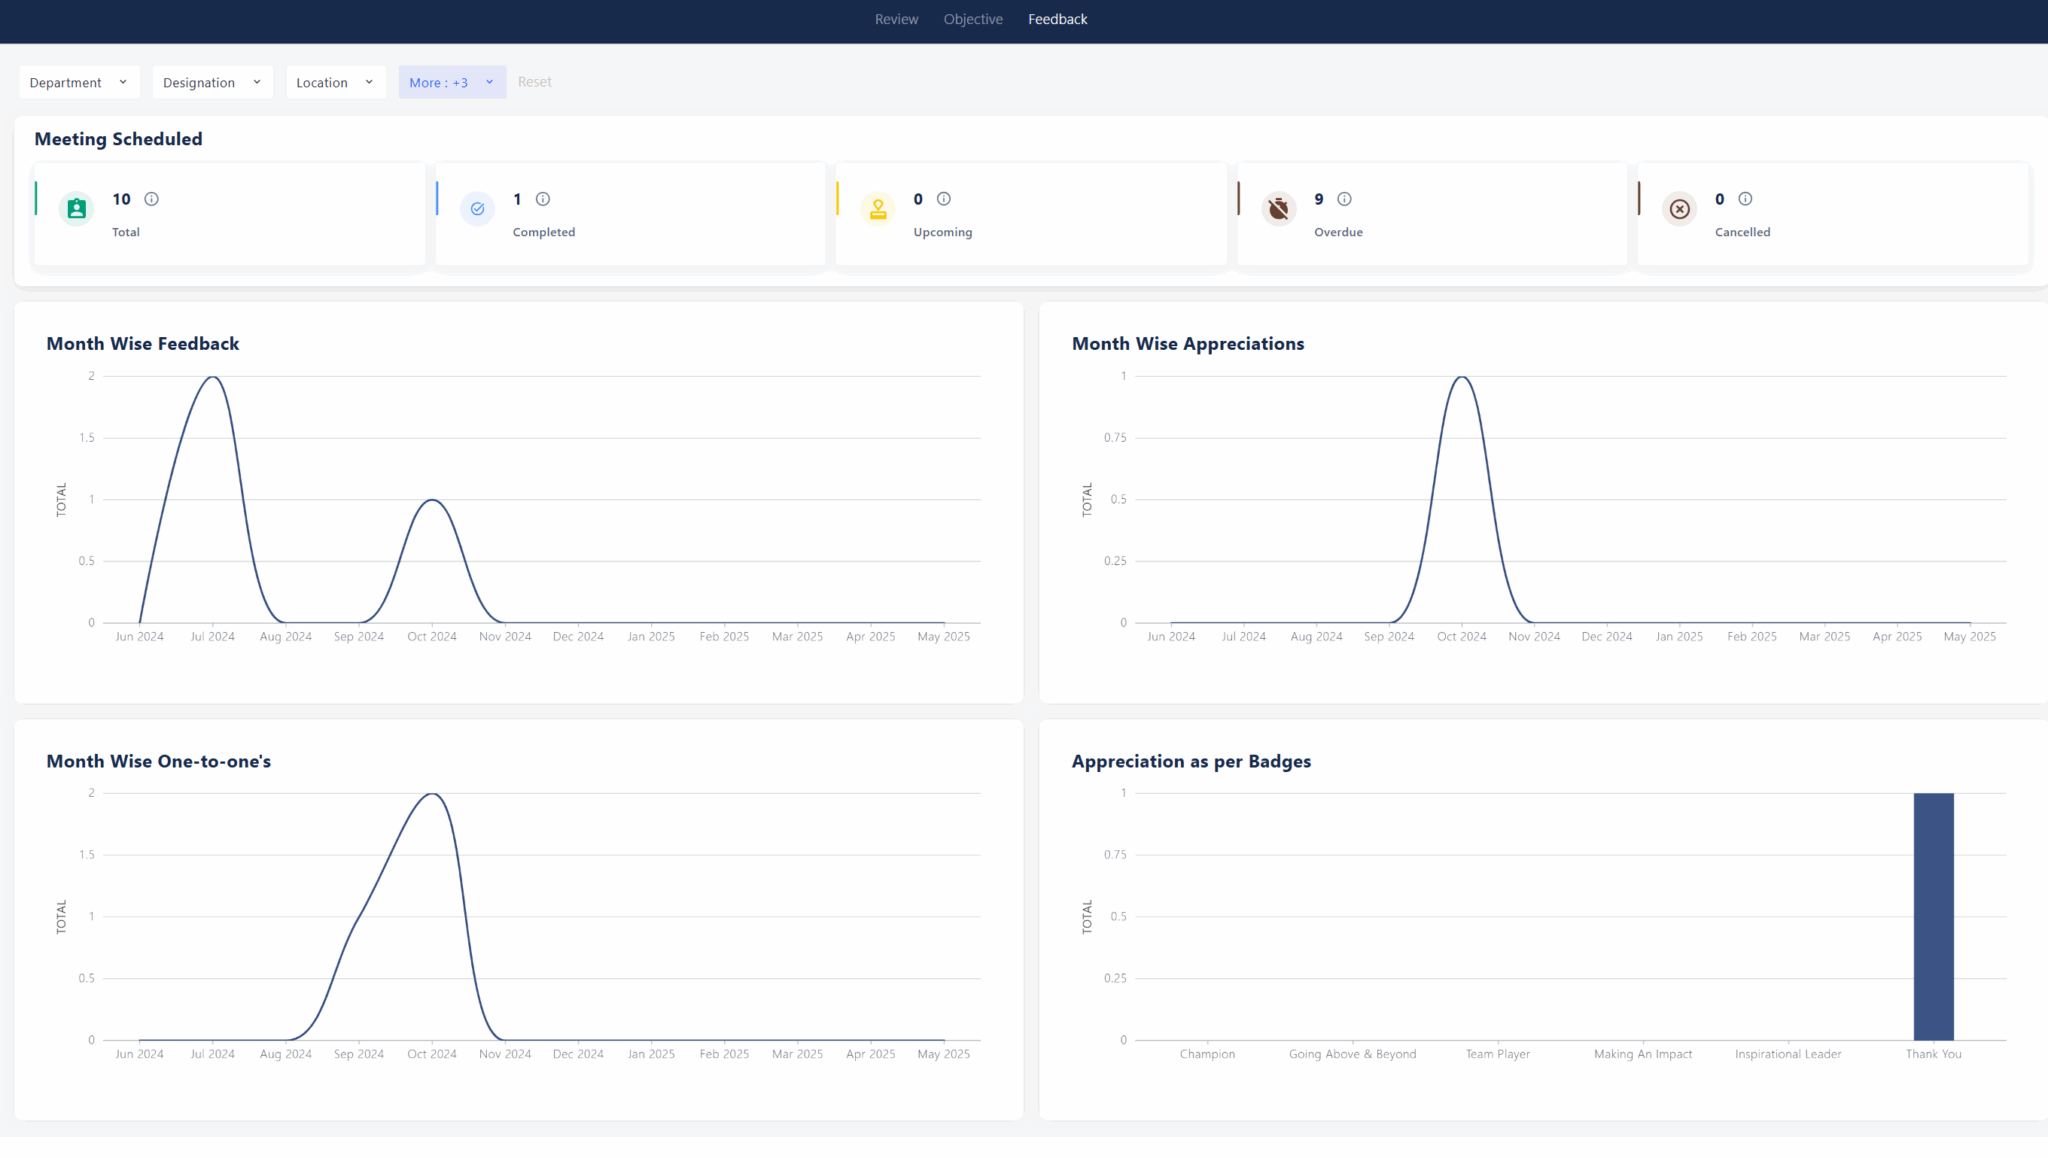The height and width of the screenshot is (1158, 2048).
Task: Click the info icon next to Cancelled
Action: click(1746, 199)
